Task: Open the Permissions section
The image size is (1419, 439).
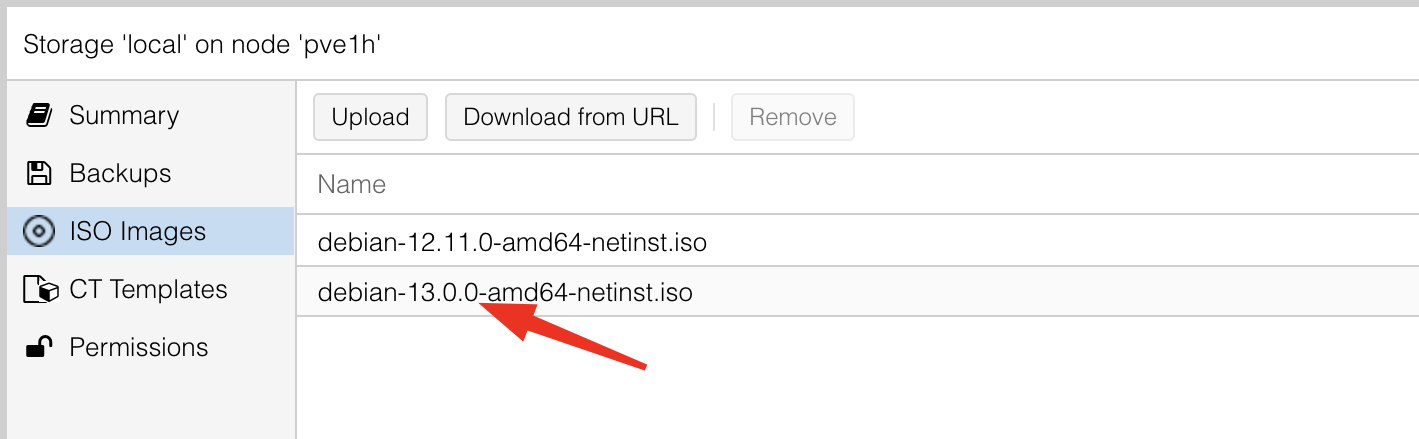Action: [x=138, y=347]
